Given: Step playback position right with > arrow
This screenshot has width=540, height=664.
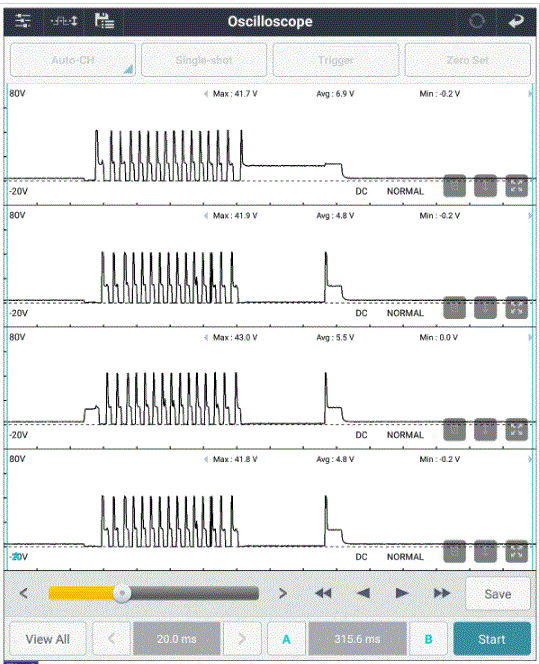Looking at the screenshot, I should coord(283,593).
